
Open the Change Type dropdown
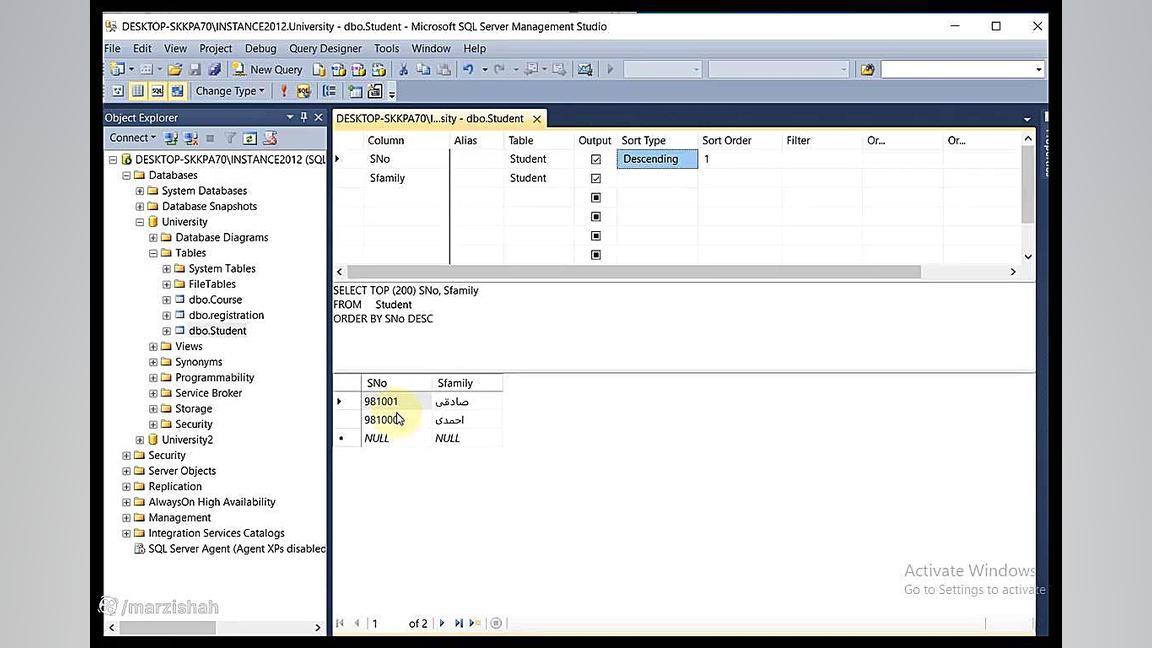230,91
